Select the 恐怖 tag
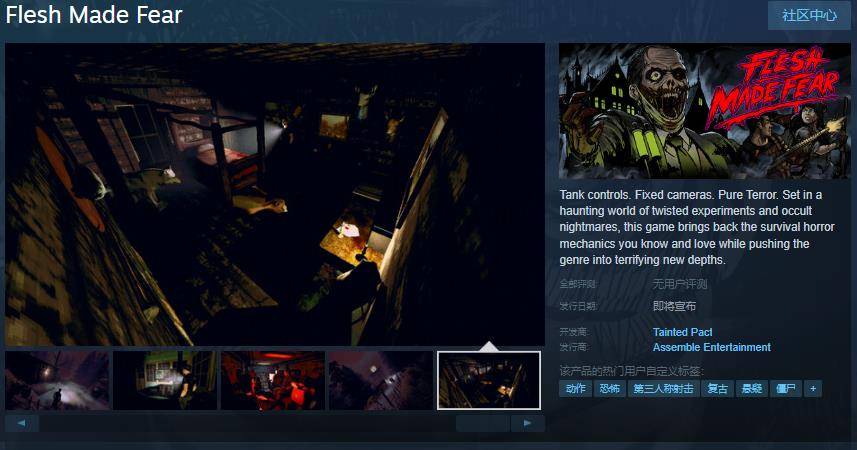Image resolution: width=857 pixels, height=450 pixels. pyautogui.click(x=609, y=388)
